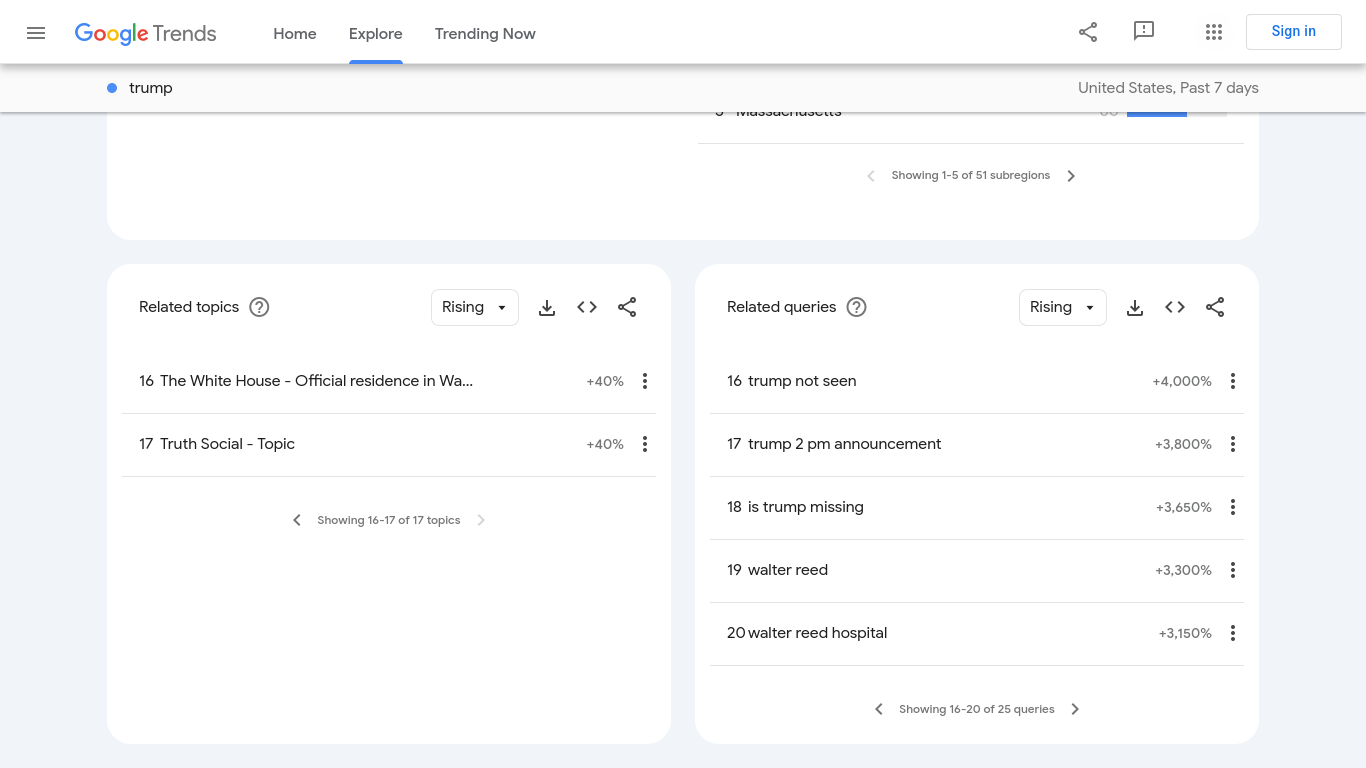Open more options for The White House

coord(645,381)
